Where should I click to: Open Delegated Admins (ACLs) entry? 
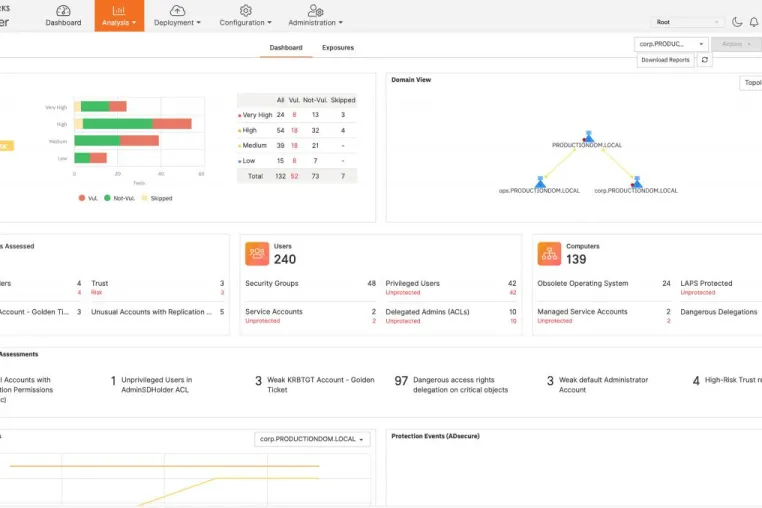(x=451, y=315)
